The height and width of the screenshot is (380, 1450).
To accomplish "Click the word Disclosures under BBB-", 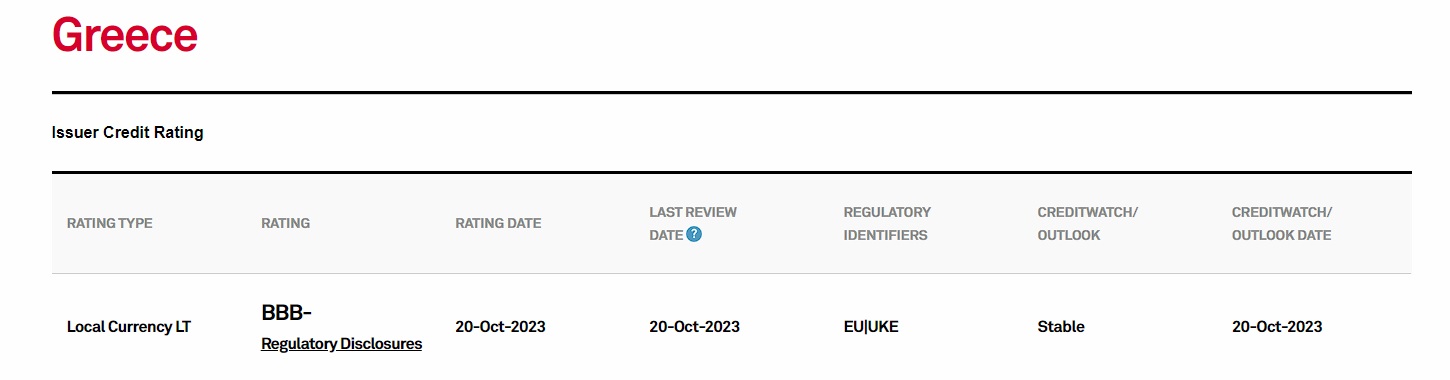I will click(381, 344).
